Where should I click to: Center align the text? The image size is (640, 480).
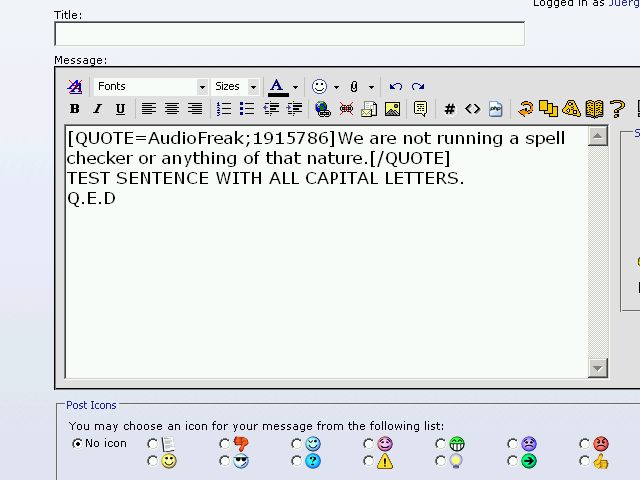tap(172, 109)
